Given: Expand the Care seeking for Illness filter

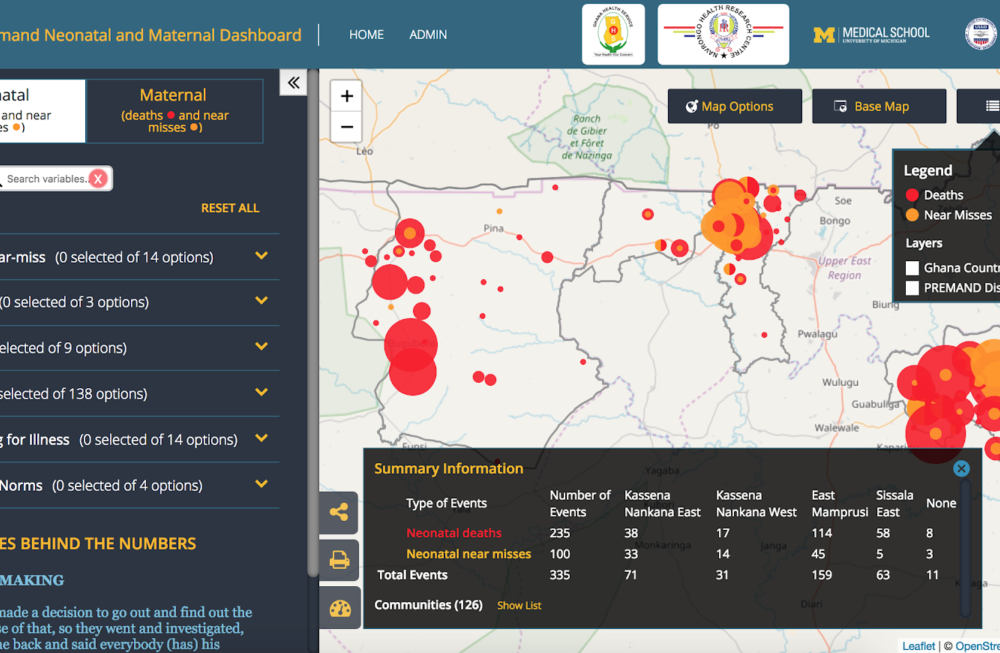Looking at the screenshot, I should click(262, 439).
